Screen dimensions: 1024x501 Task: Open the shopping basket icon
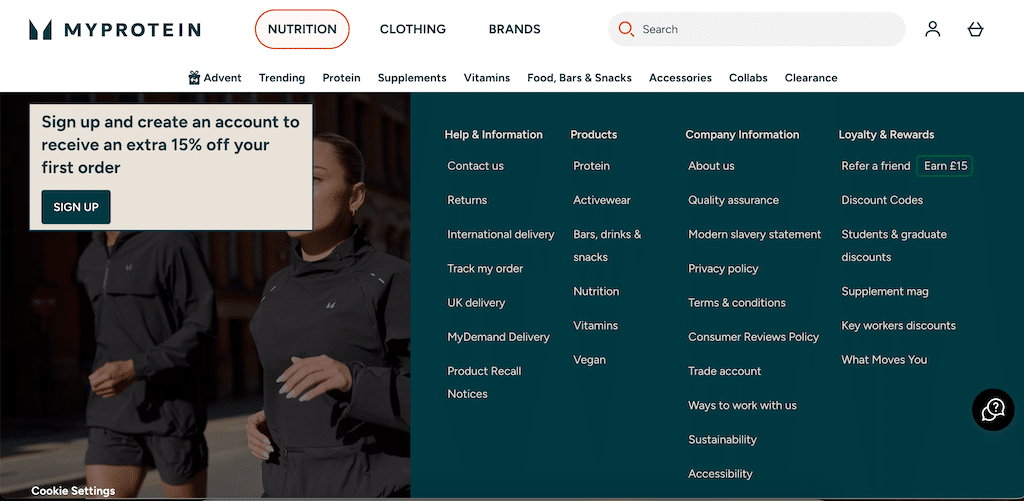(975, 29)
